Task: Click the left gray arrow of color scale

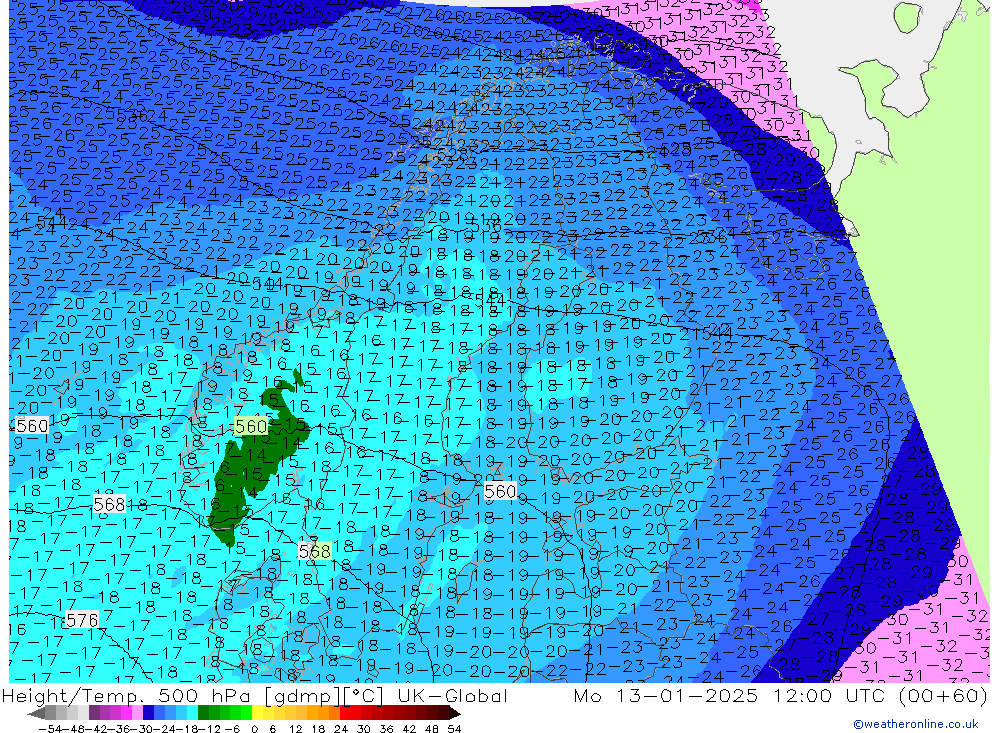Action: (x=36, y=713)
